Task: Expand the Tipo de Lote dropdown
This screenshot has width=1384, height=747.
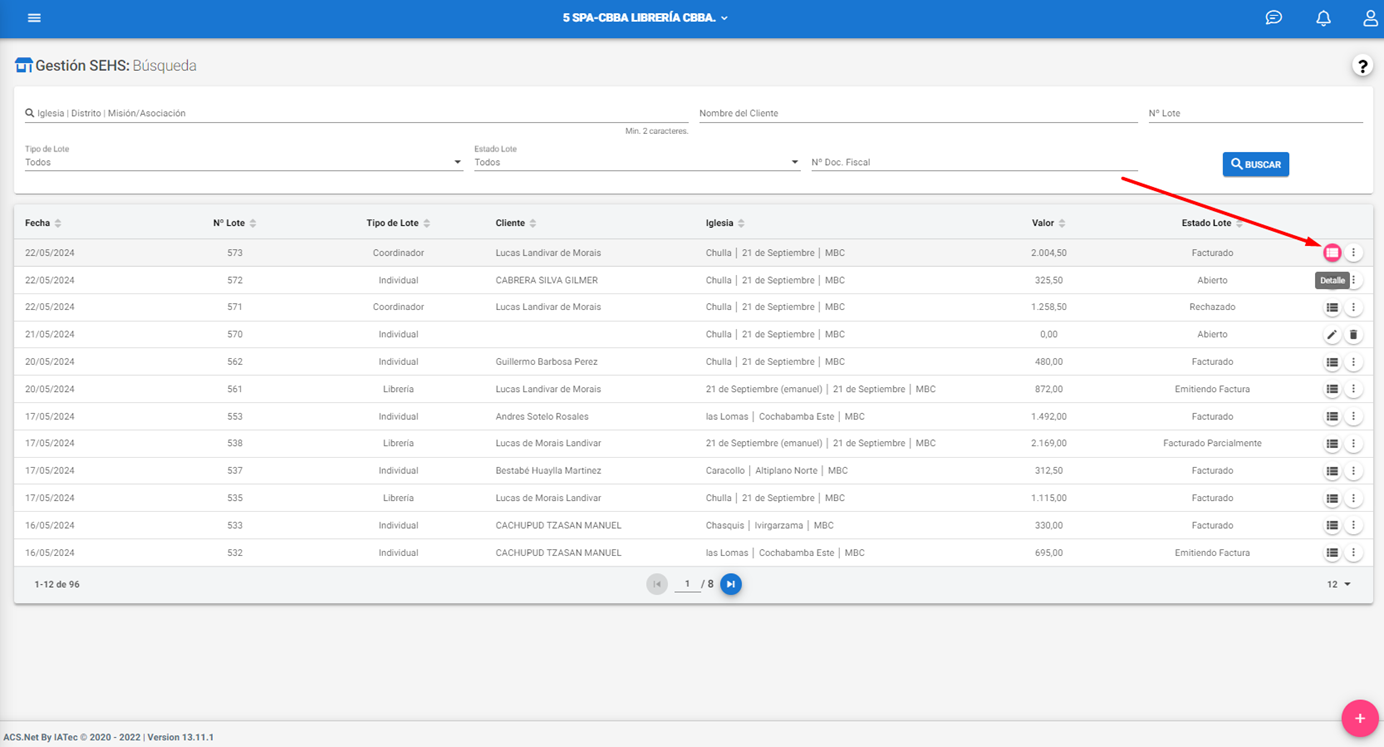Action: click(243, 162)
